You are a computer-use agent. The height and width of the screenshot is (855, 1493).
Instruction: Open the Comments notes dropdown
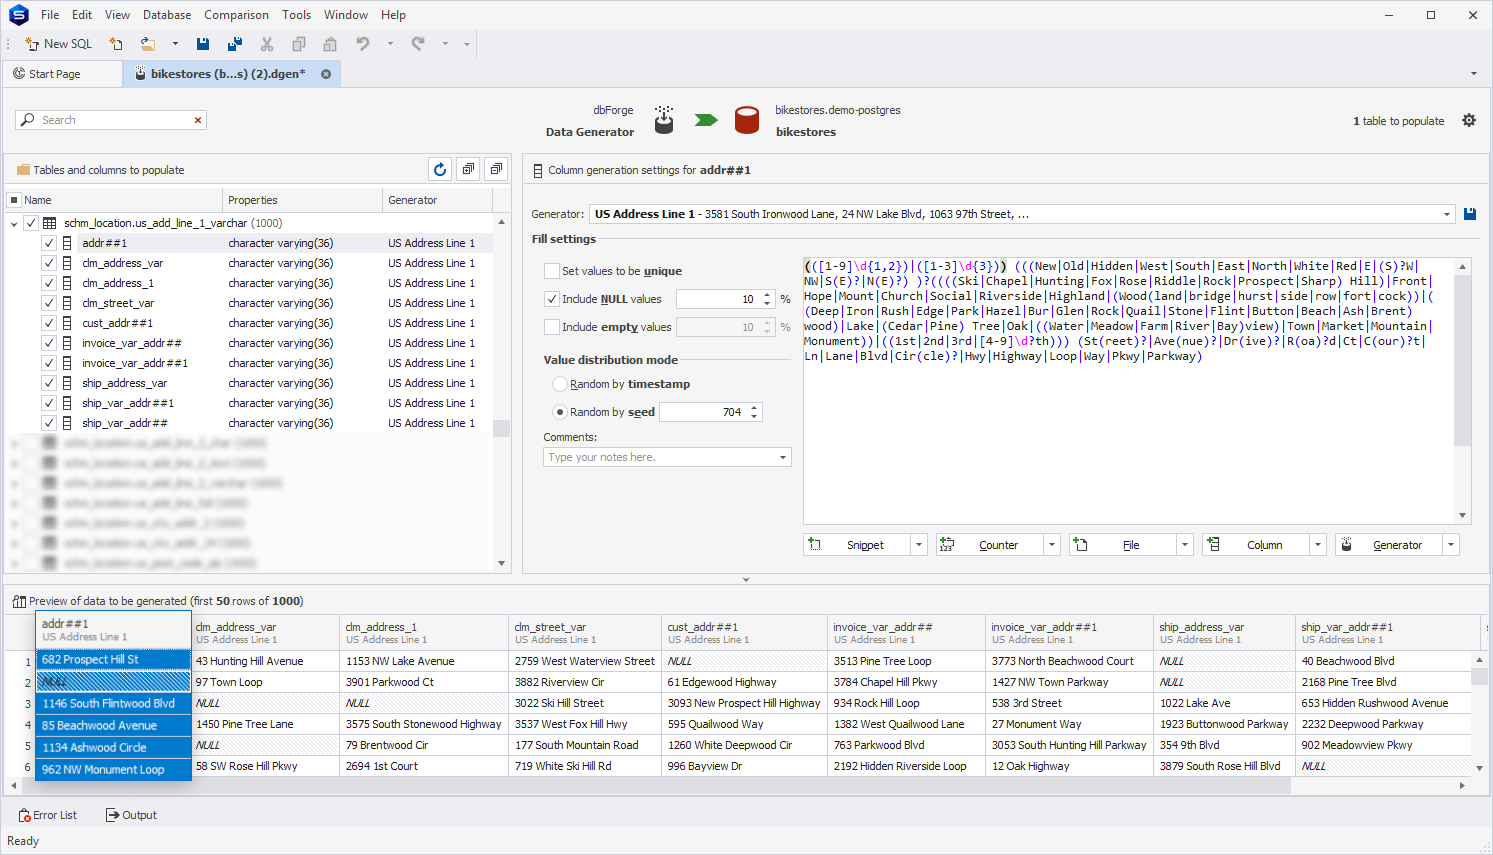click(783, 457)
